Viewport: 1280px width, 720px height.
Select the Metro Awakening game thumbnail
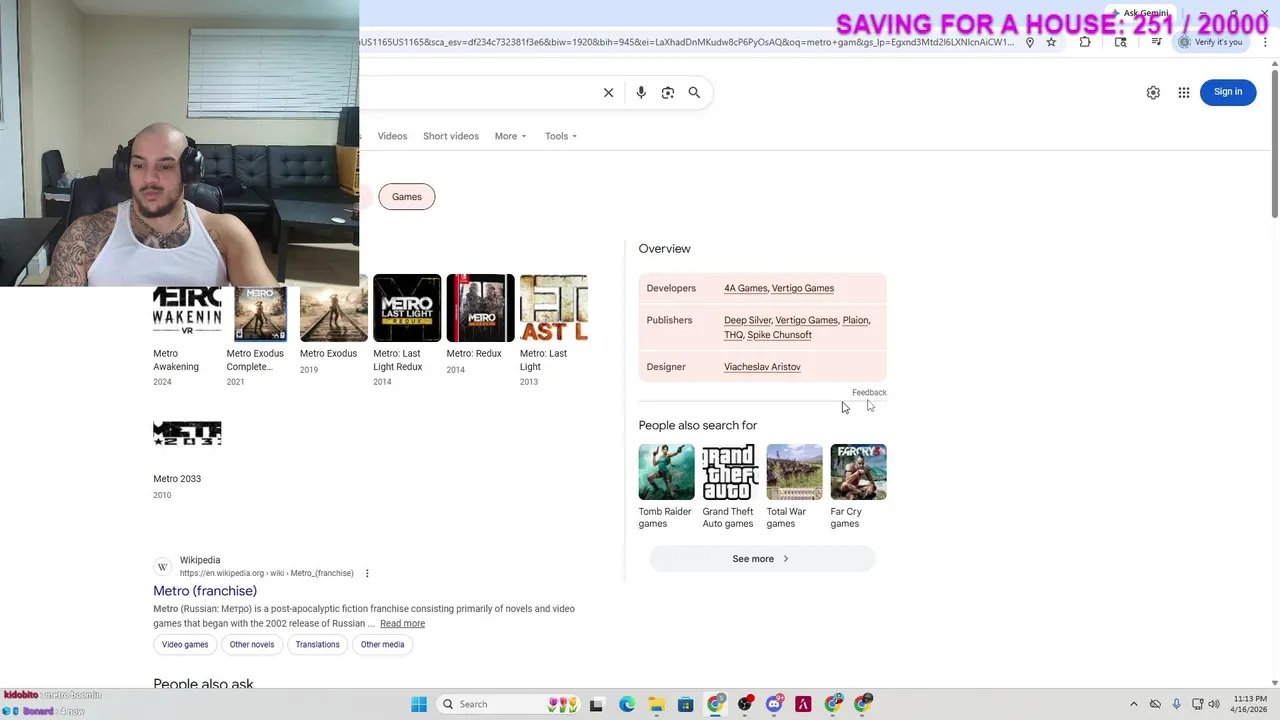[187, 313]
